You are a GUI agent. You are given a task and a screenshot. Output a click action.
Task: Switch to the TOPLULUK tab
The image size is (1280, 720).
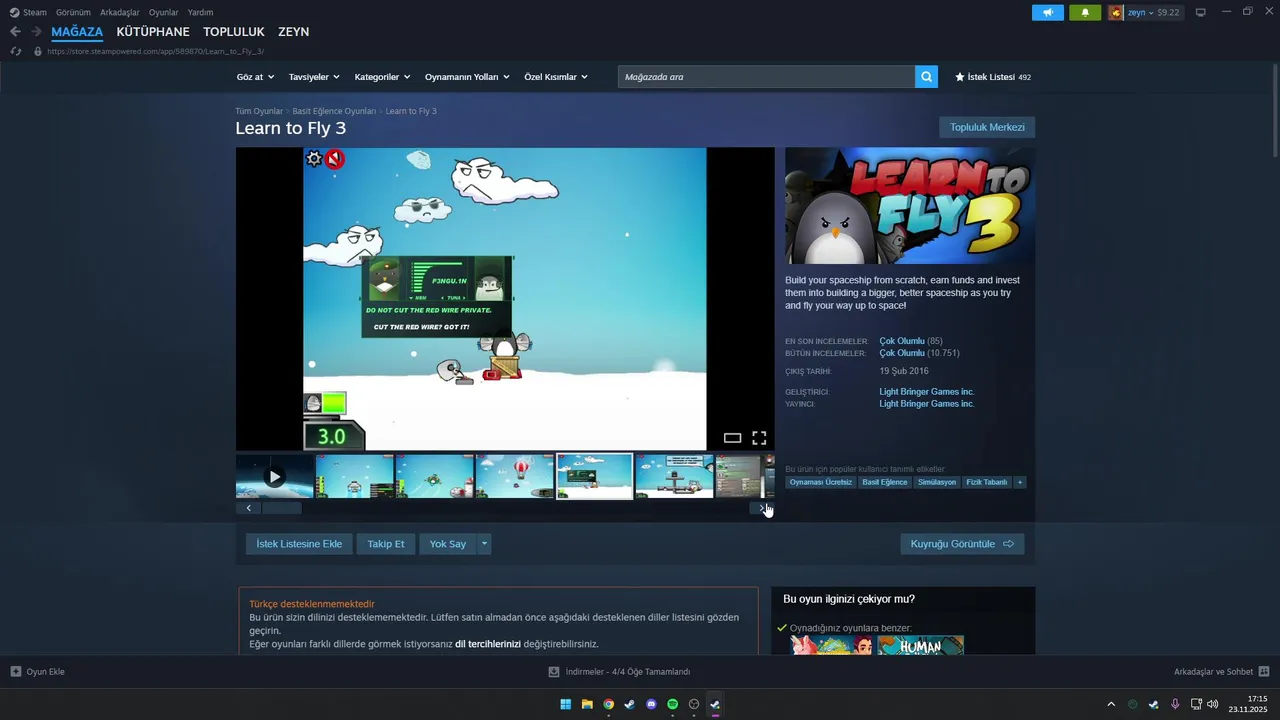[234, 32]
